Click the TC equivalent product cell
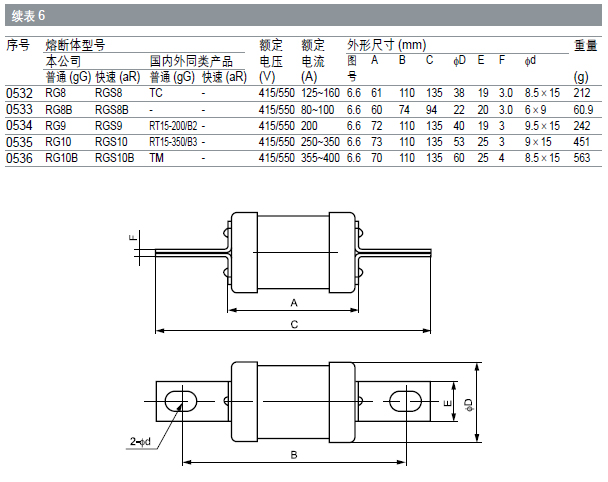The width and height of the screenshot is (608, 482). click(156, 93)
